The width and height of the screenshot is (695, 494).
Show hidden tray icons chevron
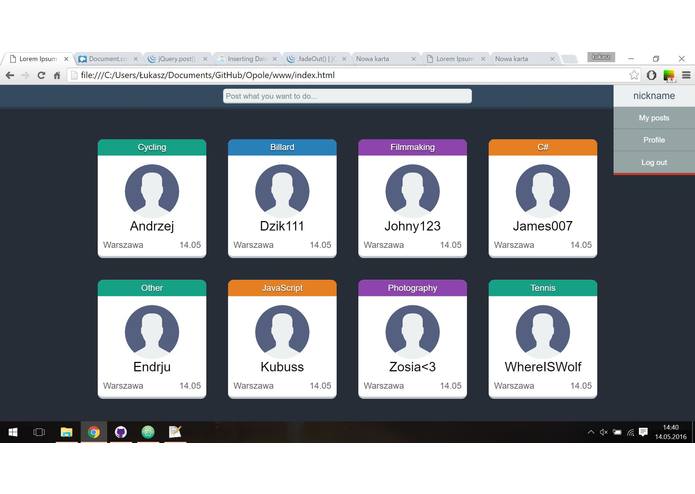[x=591, y=432]
